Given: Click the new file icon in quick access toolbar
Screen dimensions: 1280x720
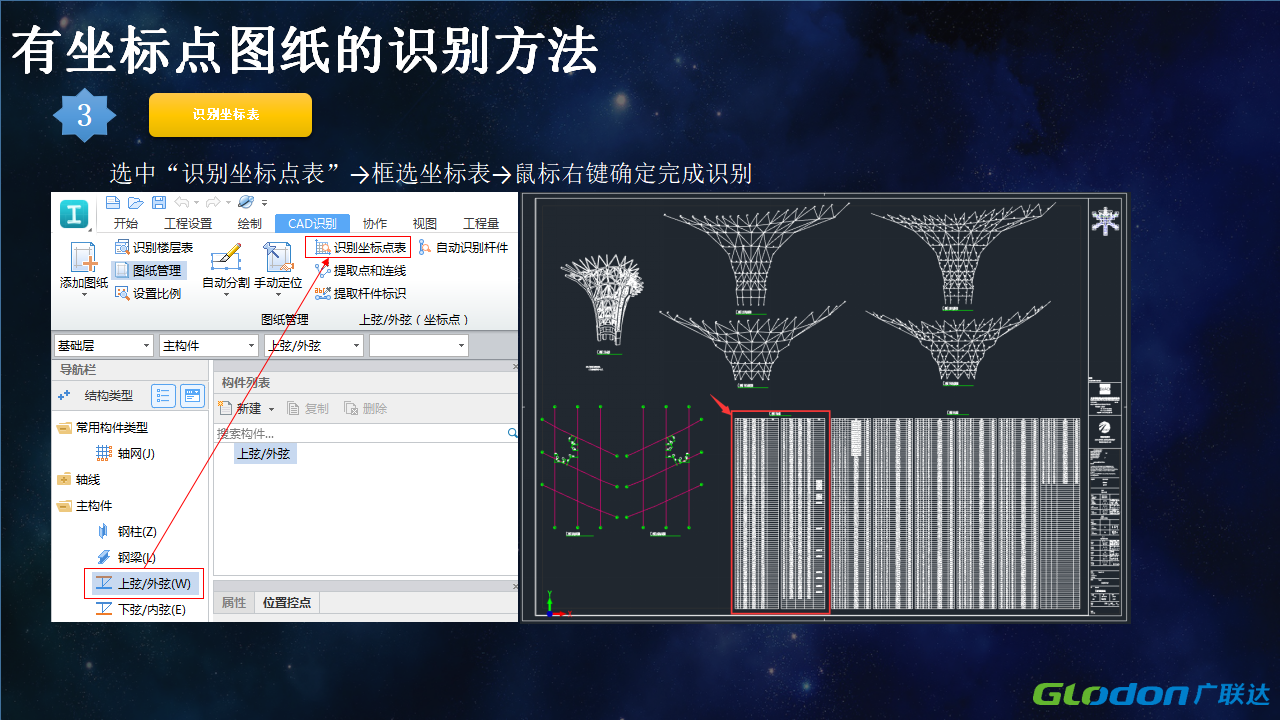Looking at the screenshot, I should tap(113, 202).
